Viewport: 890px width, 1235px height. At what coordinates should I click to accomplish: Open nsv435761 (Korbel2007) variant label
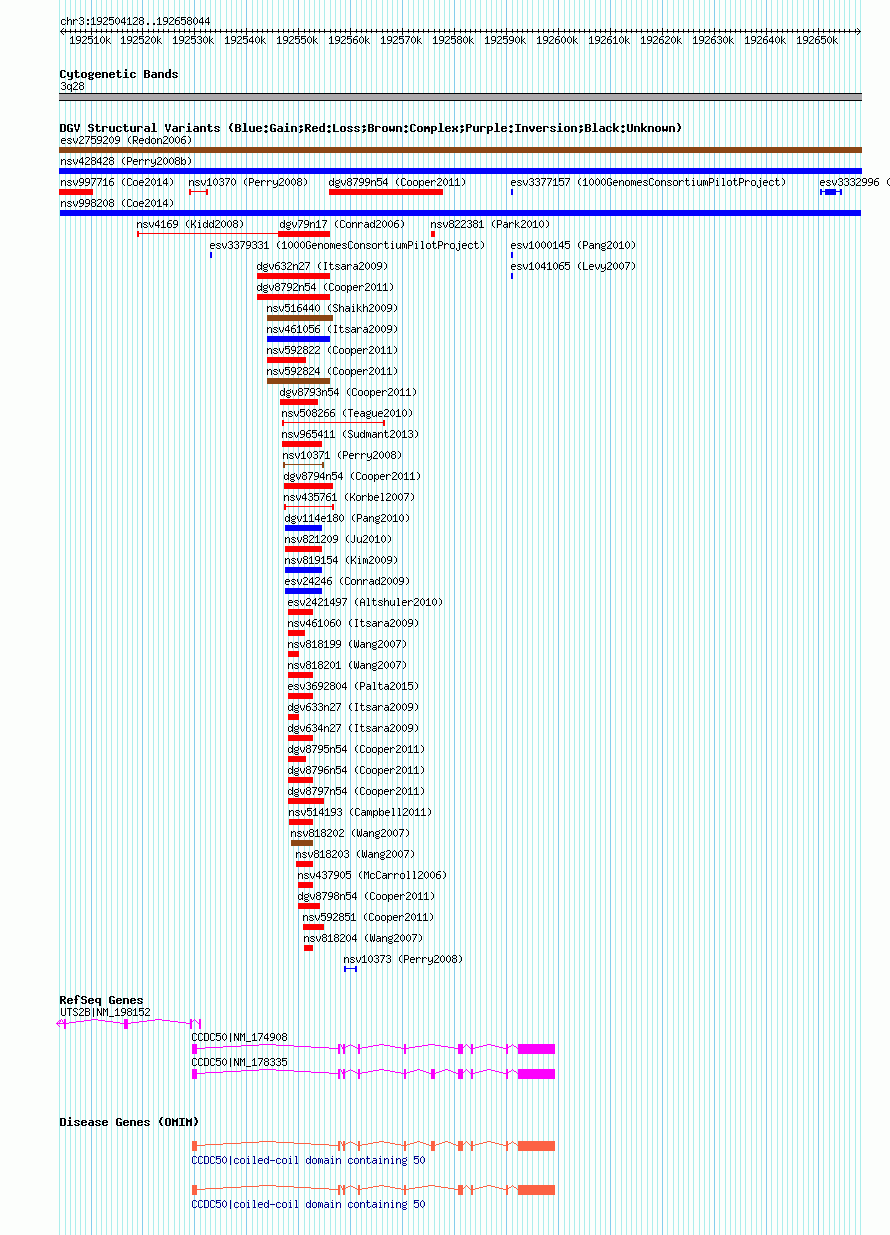coord(349,497)
